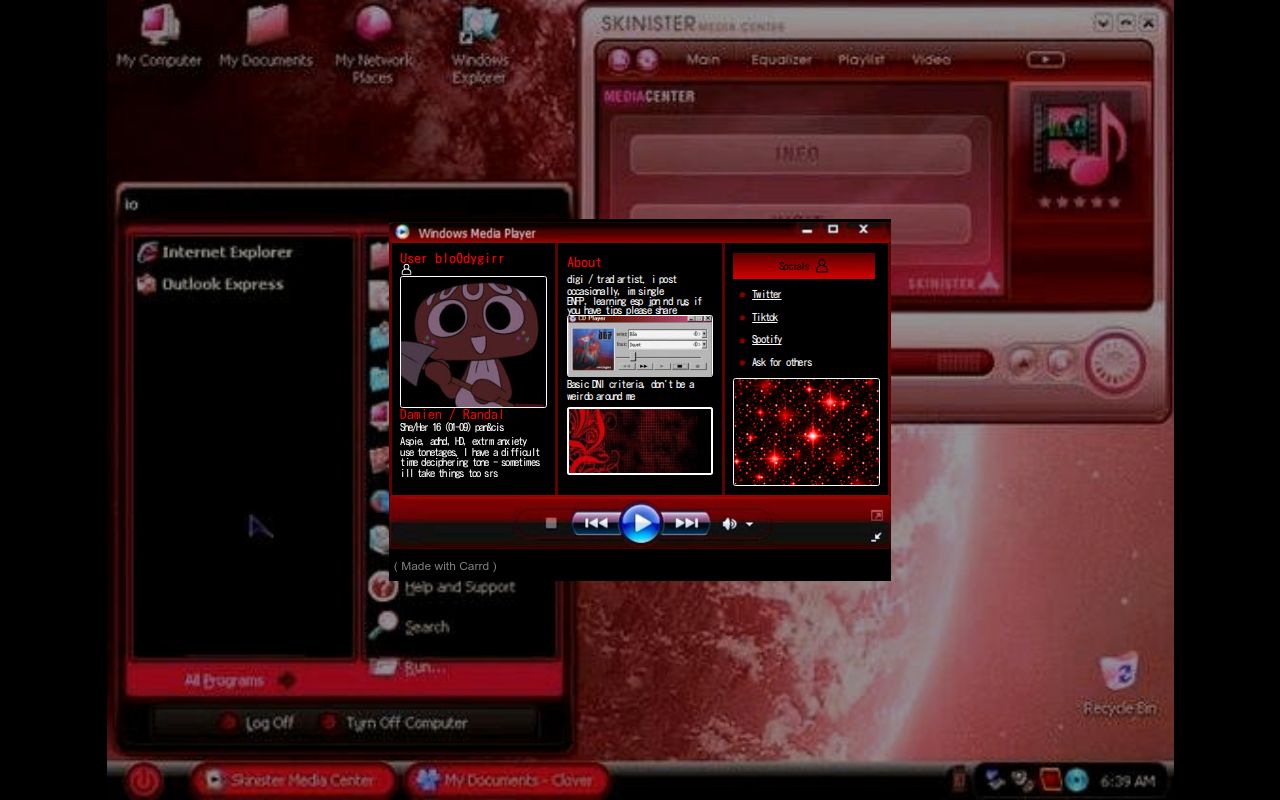
Task: Skip to next track in Windows Media Player
Action: 686,523
